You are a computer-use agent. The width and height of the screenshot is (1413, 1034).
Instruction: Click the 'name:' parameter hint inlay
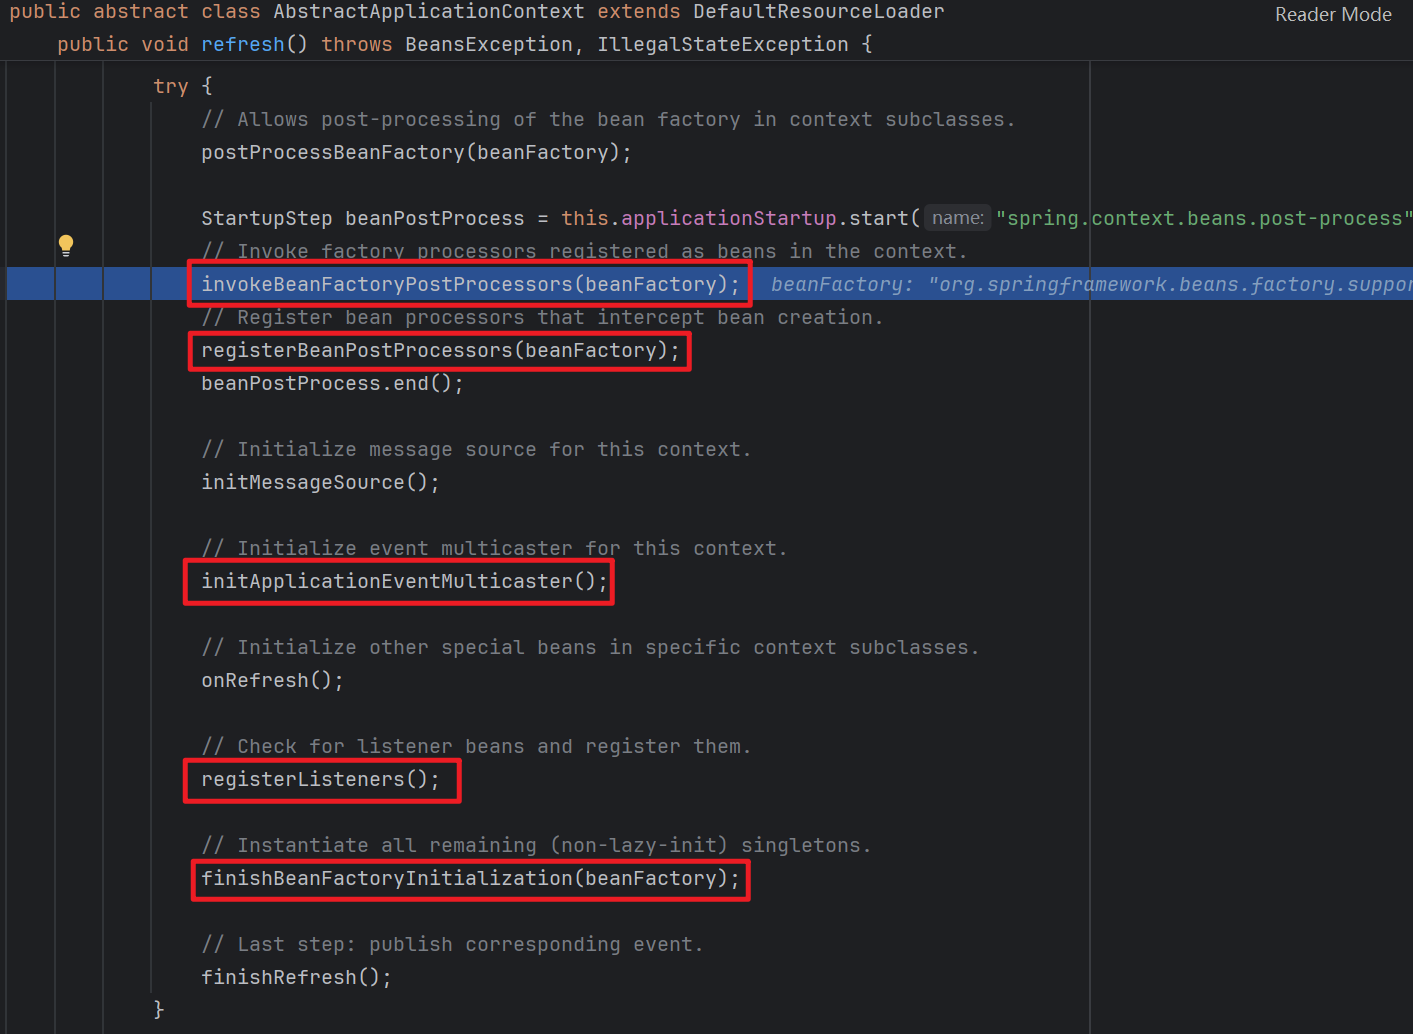tap(956, 217)
